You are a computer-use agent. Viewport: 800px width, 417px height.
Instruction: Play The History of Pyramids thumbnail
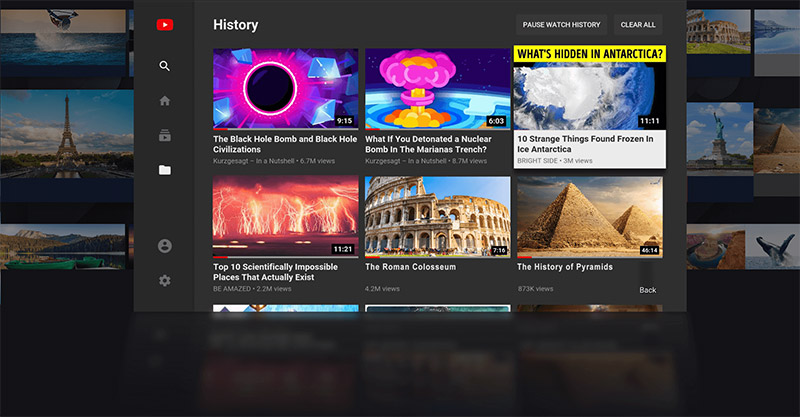[589, 217]
